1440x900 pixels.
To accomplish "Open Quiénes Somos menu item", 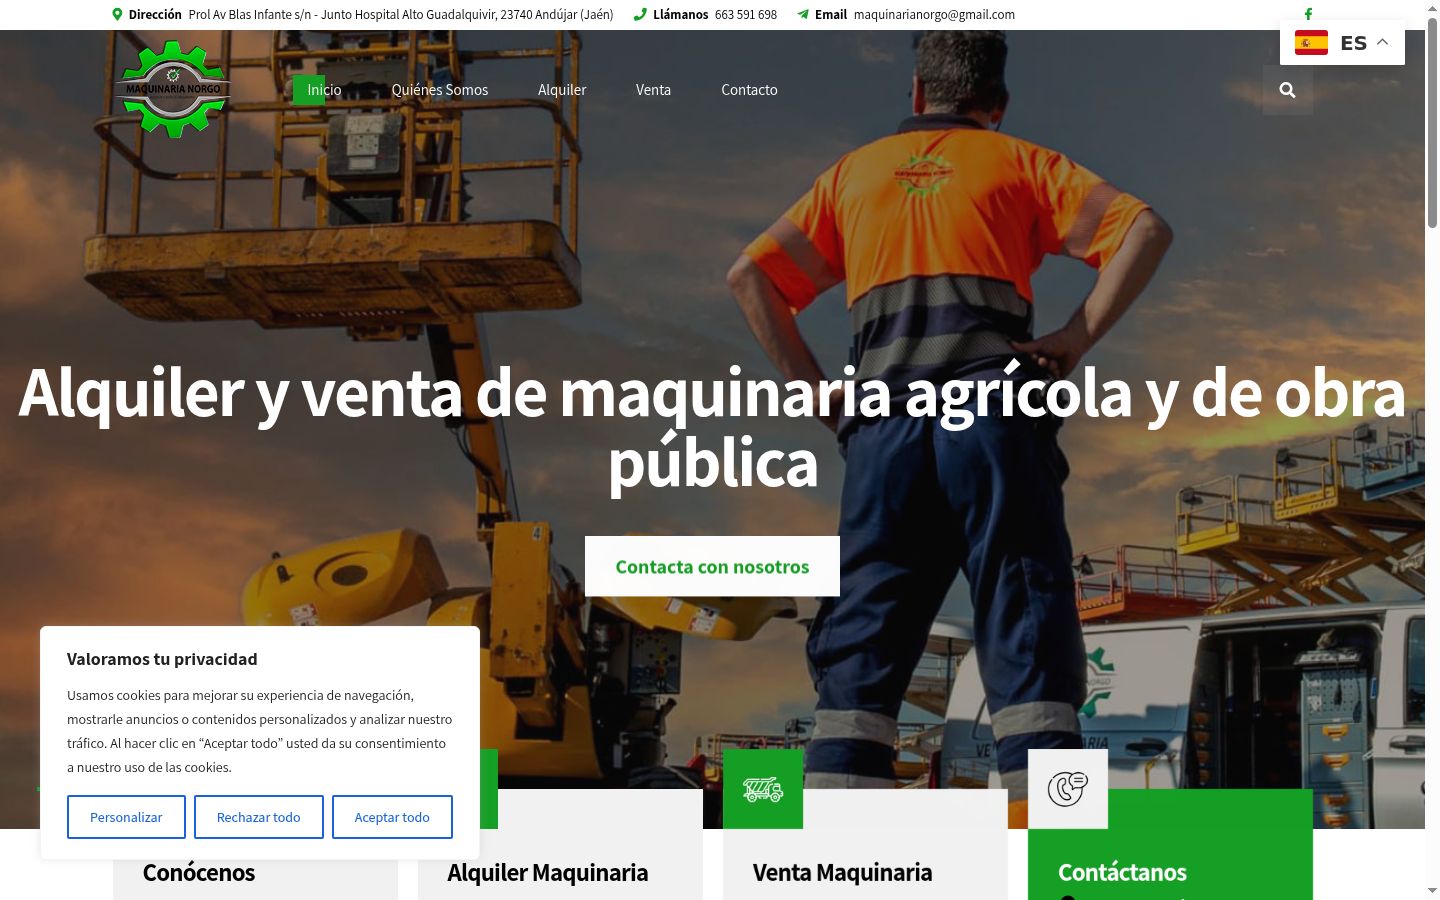I will (x=440, y=90).
